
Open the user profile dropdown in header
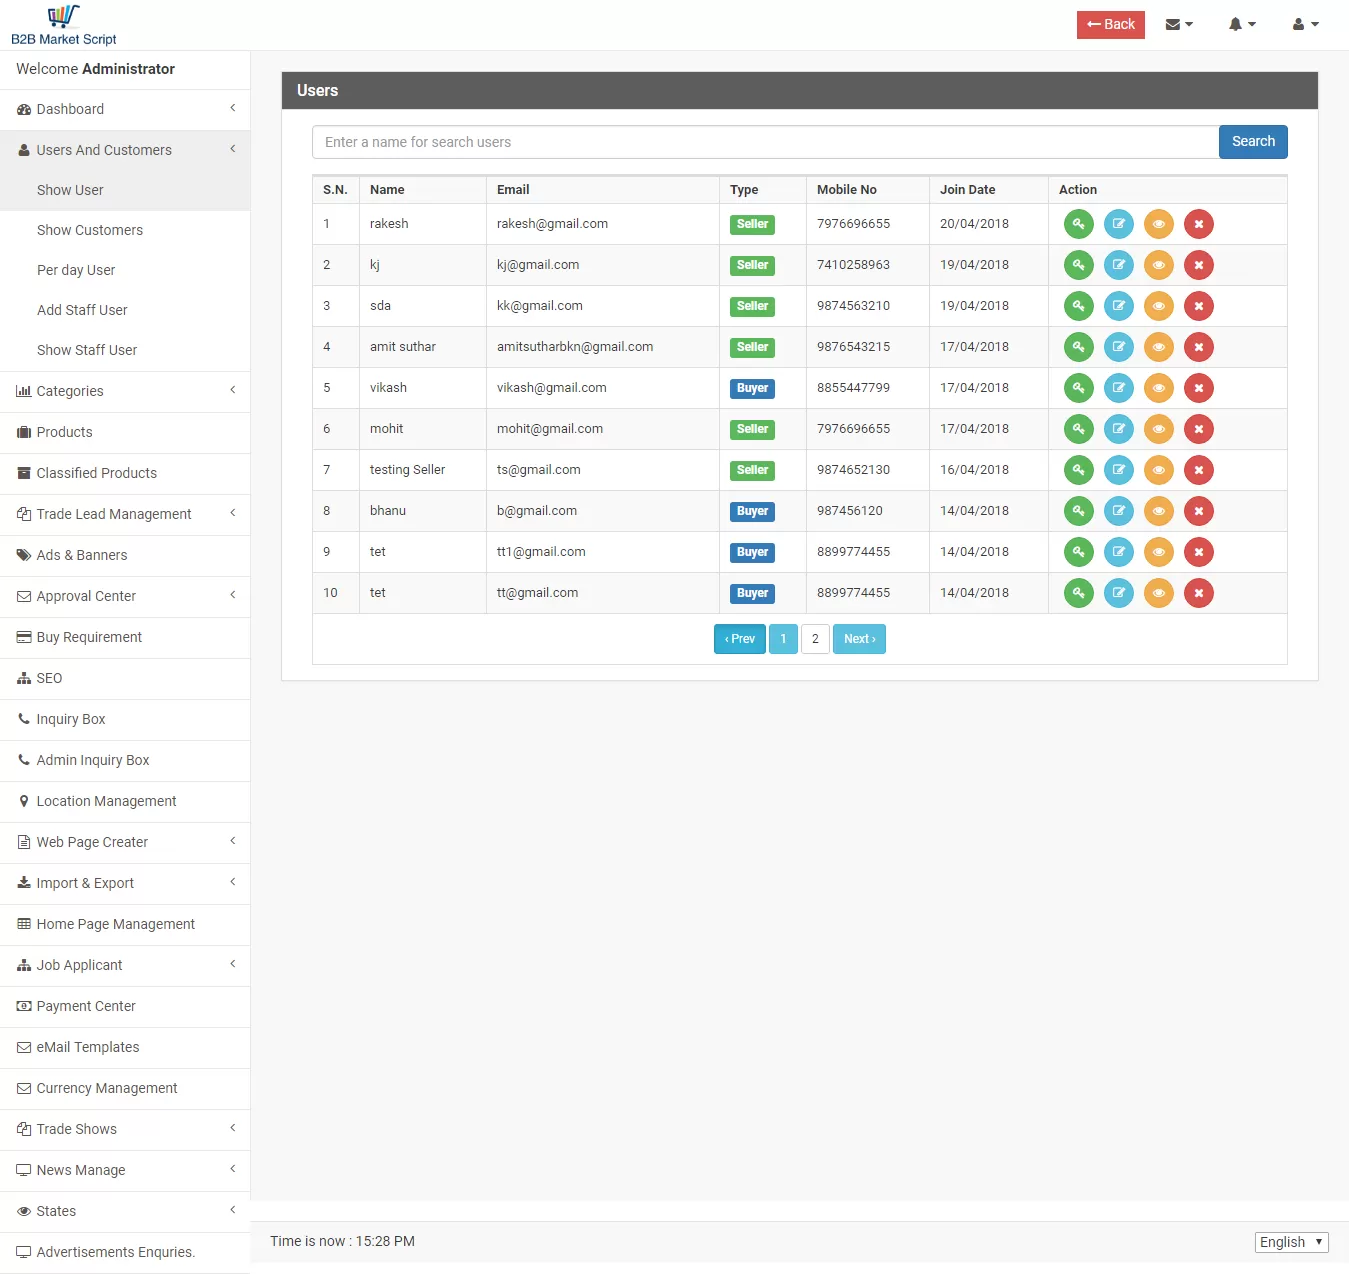tap(1306, 24)
